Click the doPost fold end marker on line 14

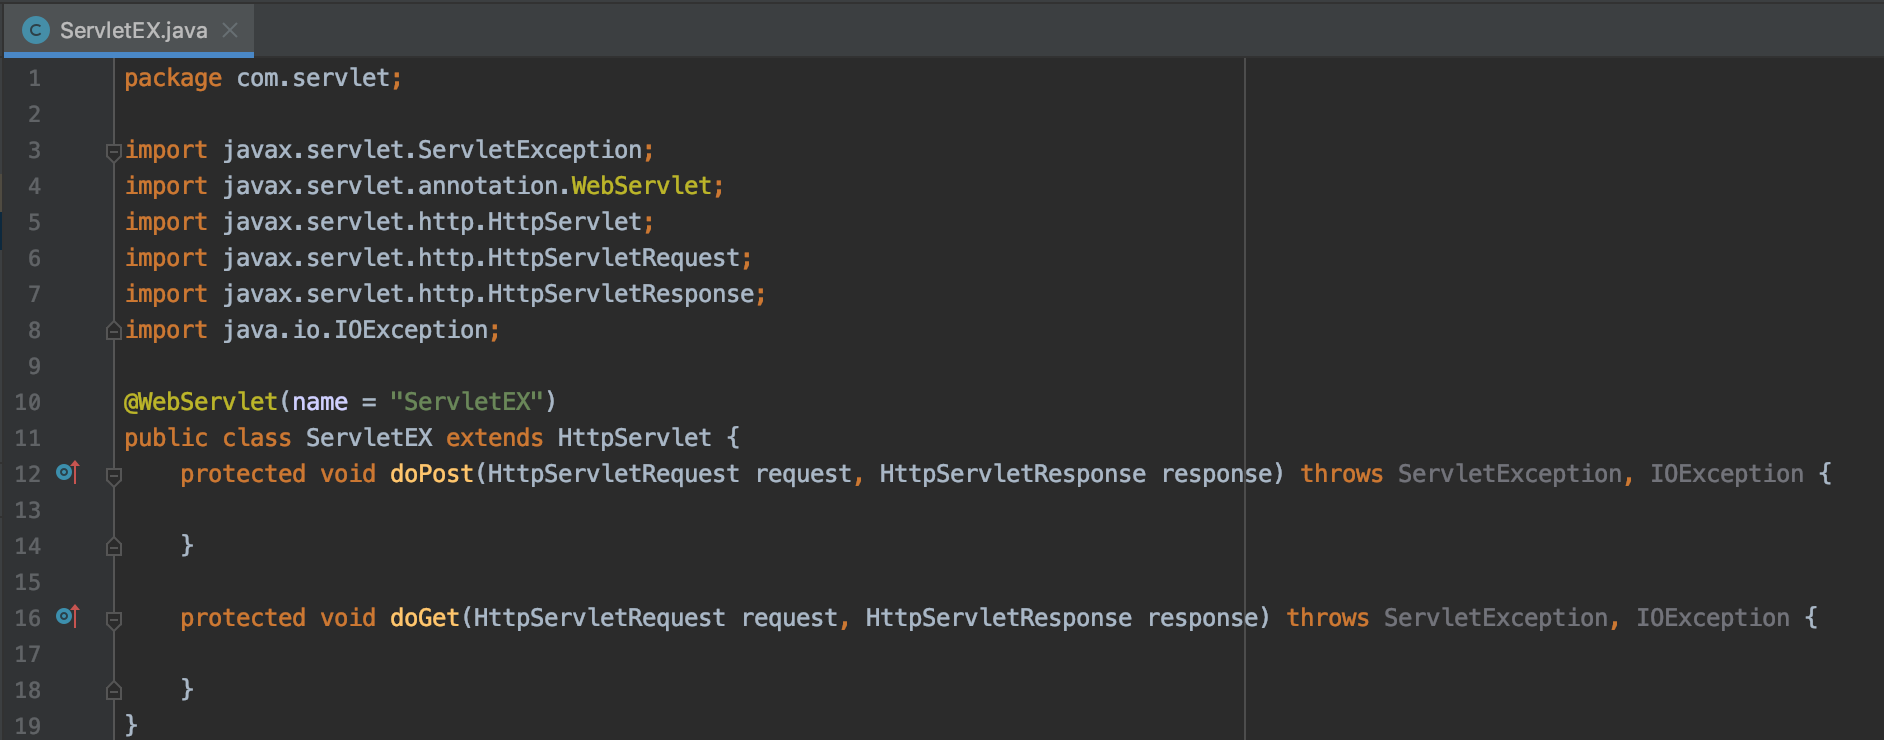coord(114,547)
